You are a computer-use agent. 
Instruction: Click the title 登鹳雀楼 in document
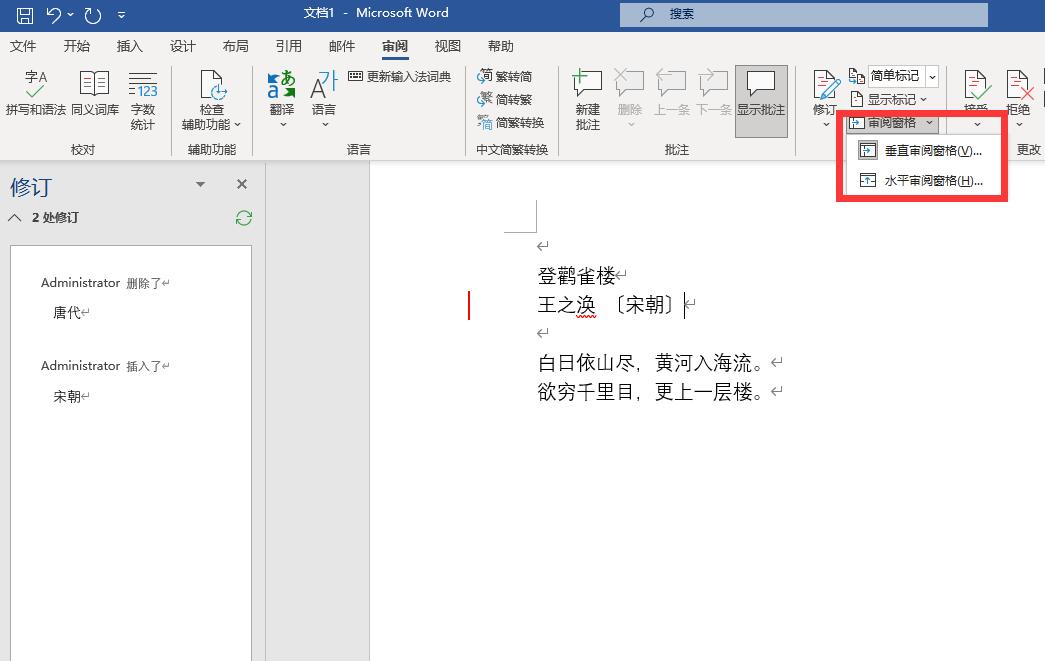point(576,275)
